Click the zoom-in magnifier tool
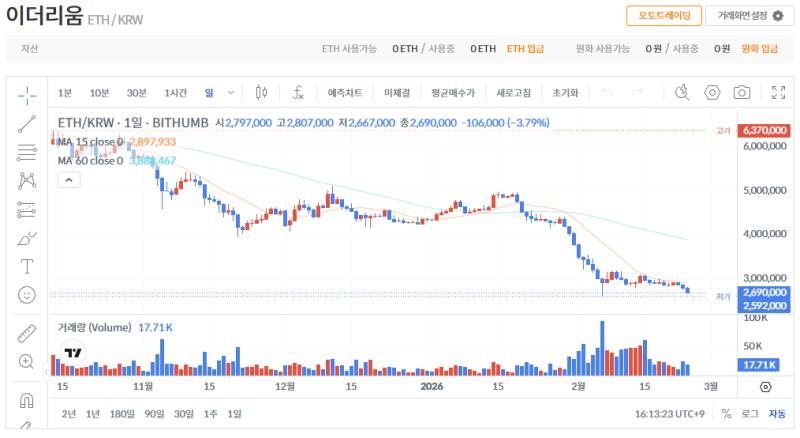Image resolution: width=800 pixels, height=438 pixels. click(27, 362)
